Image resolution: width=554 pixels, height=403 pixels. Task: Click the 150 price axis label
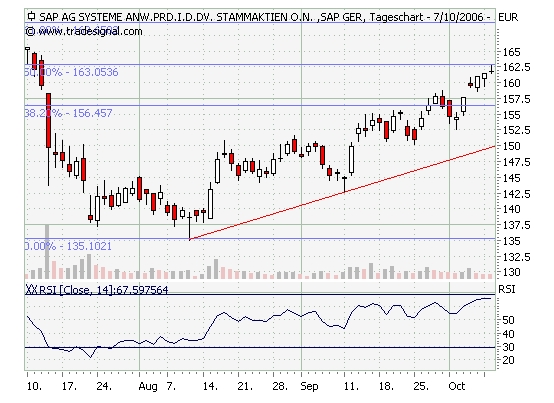tap(511, 146)
